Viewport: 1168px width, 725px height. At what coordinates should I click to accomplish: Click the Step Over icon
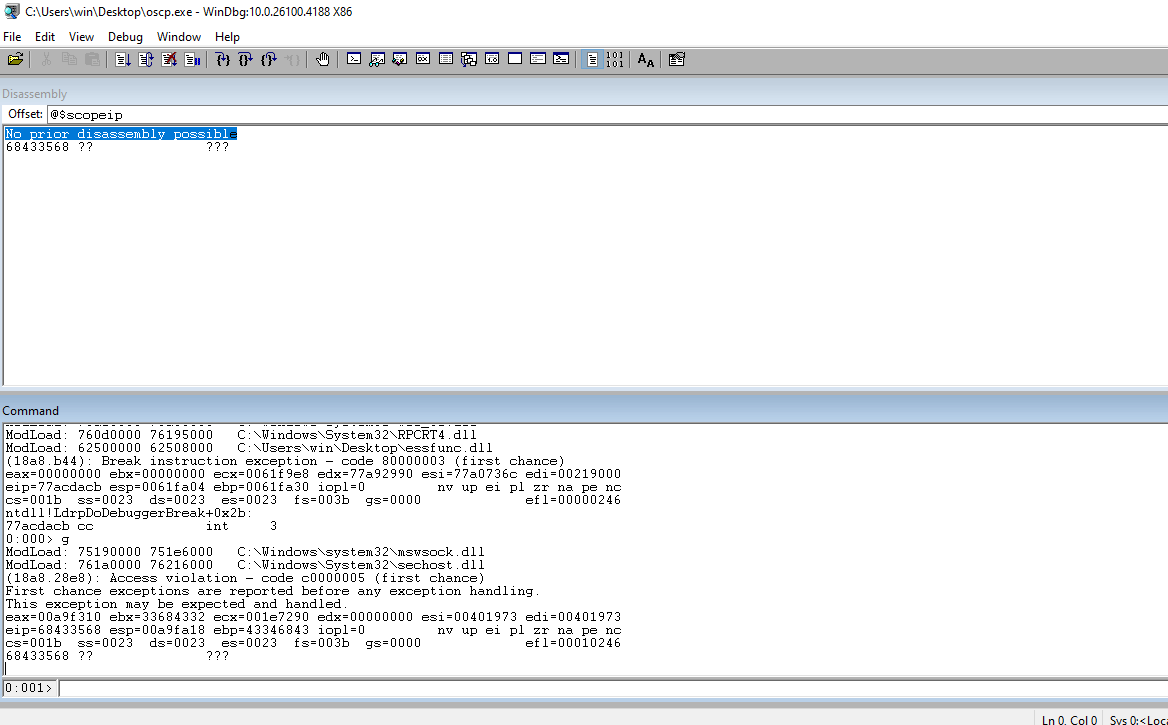click(246, 60)
